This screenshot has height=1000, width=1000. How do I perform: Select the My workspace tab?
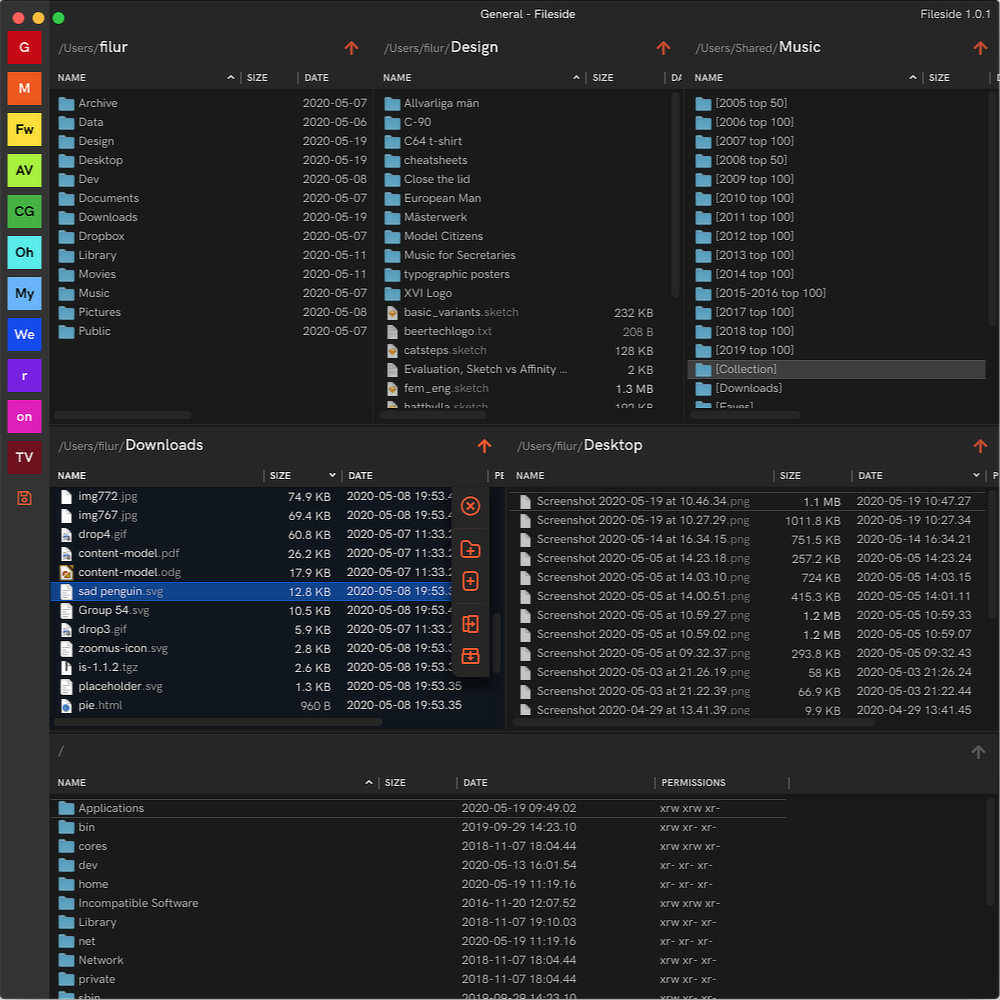(24, 293)
